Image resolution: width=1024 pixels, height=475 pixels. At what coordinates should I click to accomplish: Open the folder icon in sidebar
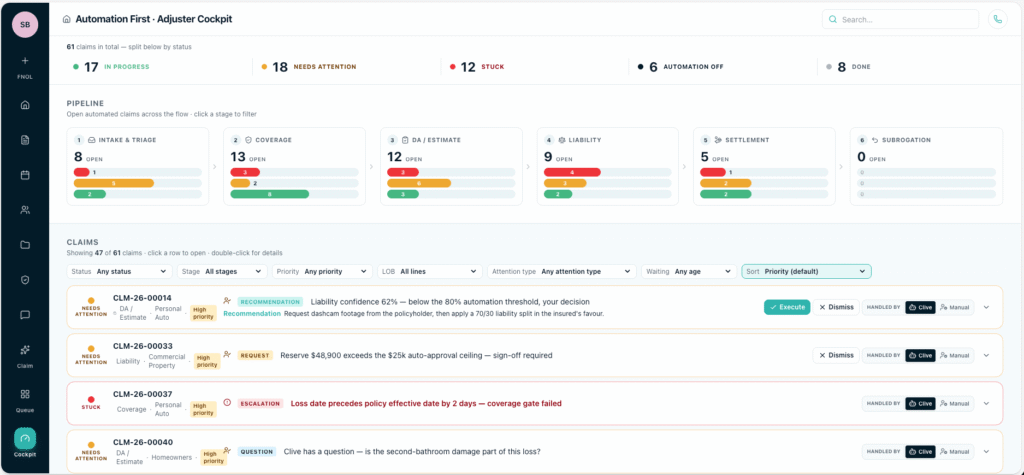[x=25, y=245]
